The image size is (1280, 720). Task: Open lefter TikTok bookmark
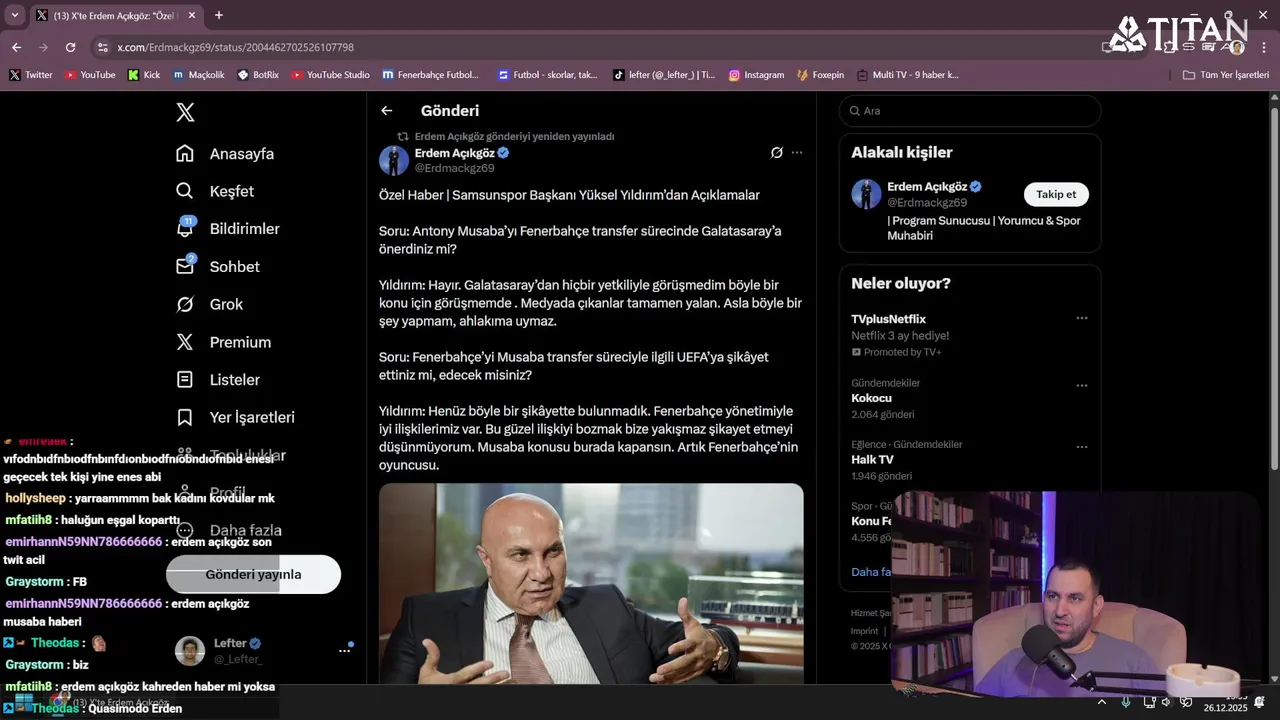pyautogui.click(x=664, y=75)
